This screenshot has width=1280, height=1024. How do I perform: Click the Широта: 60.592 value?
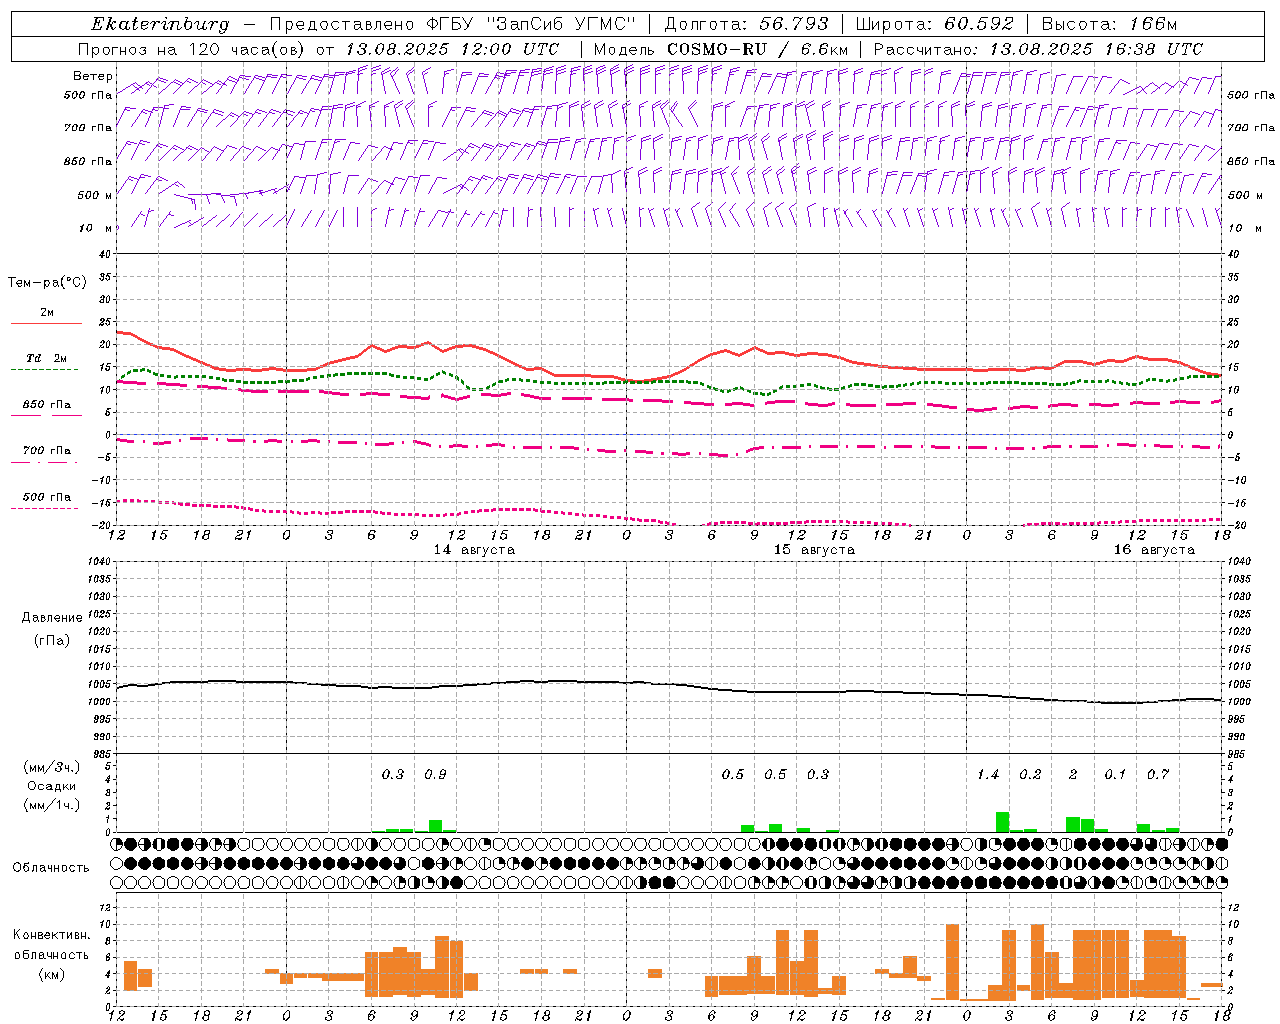tap(935, 24)
